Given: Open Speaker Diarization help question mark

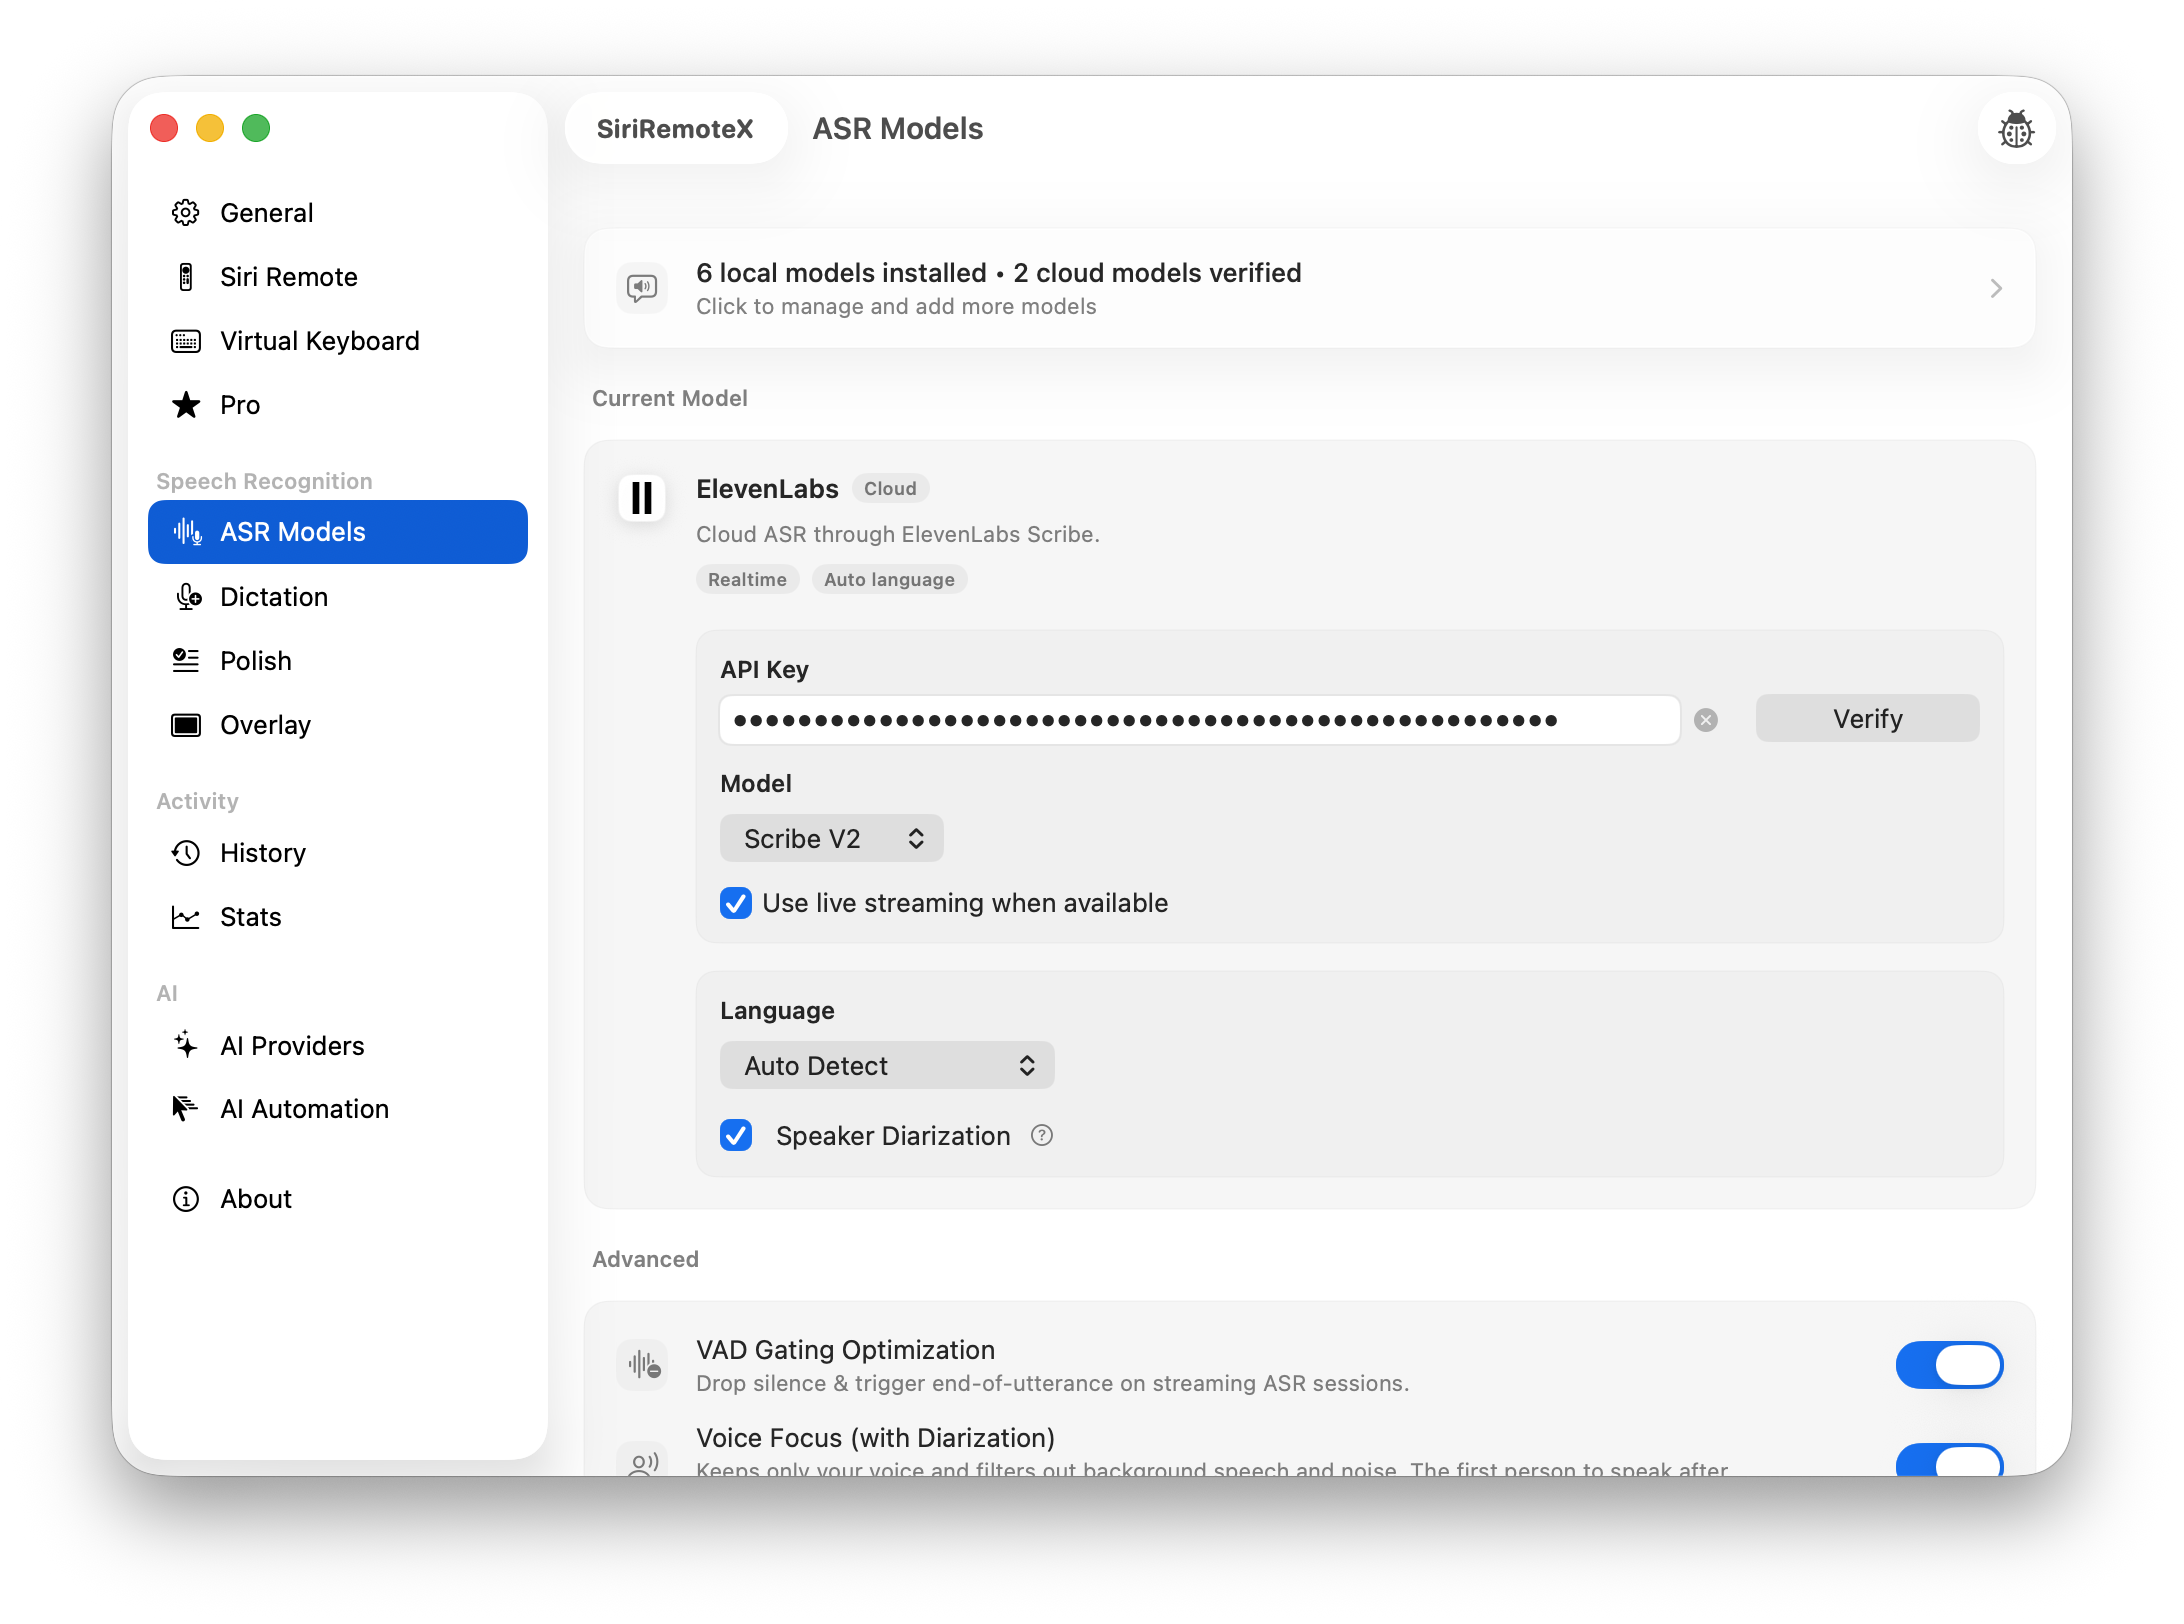Looking at the screenshot, I should point(1042,1135).
